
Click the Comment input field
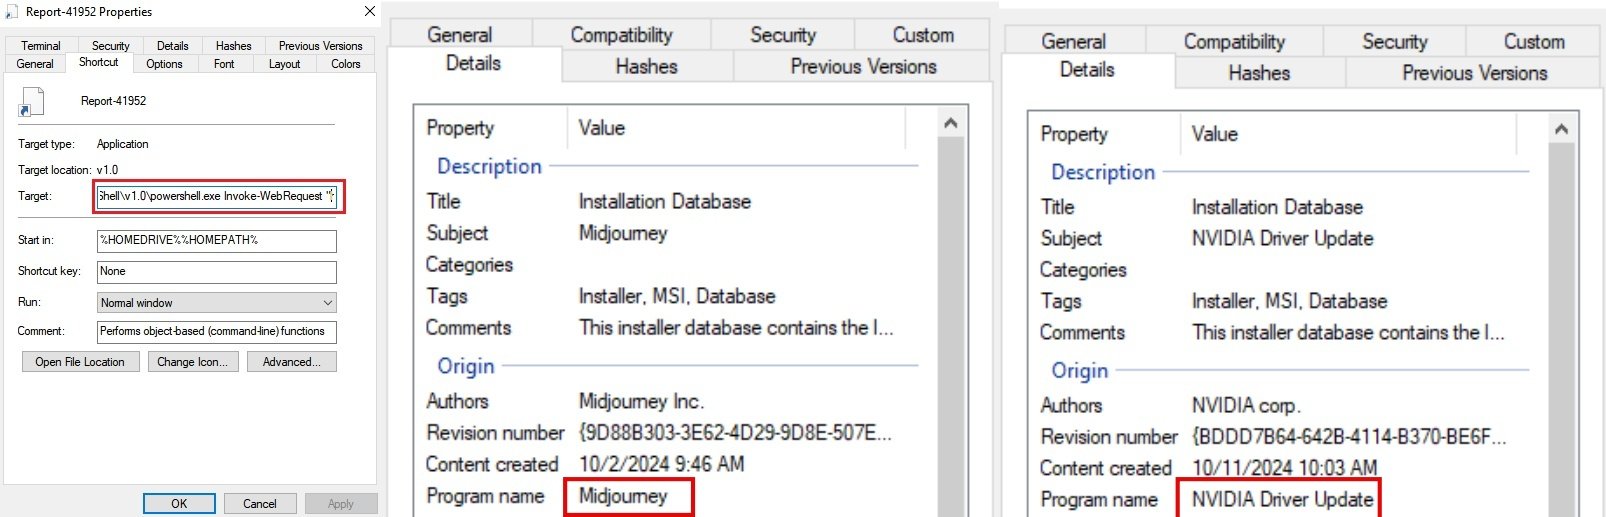(x=217, y=331)
